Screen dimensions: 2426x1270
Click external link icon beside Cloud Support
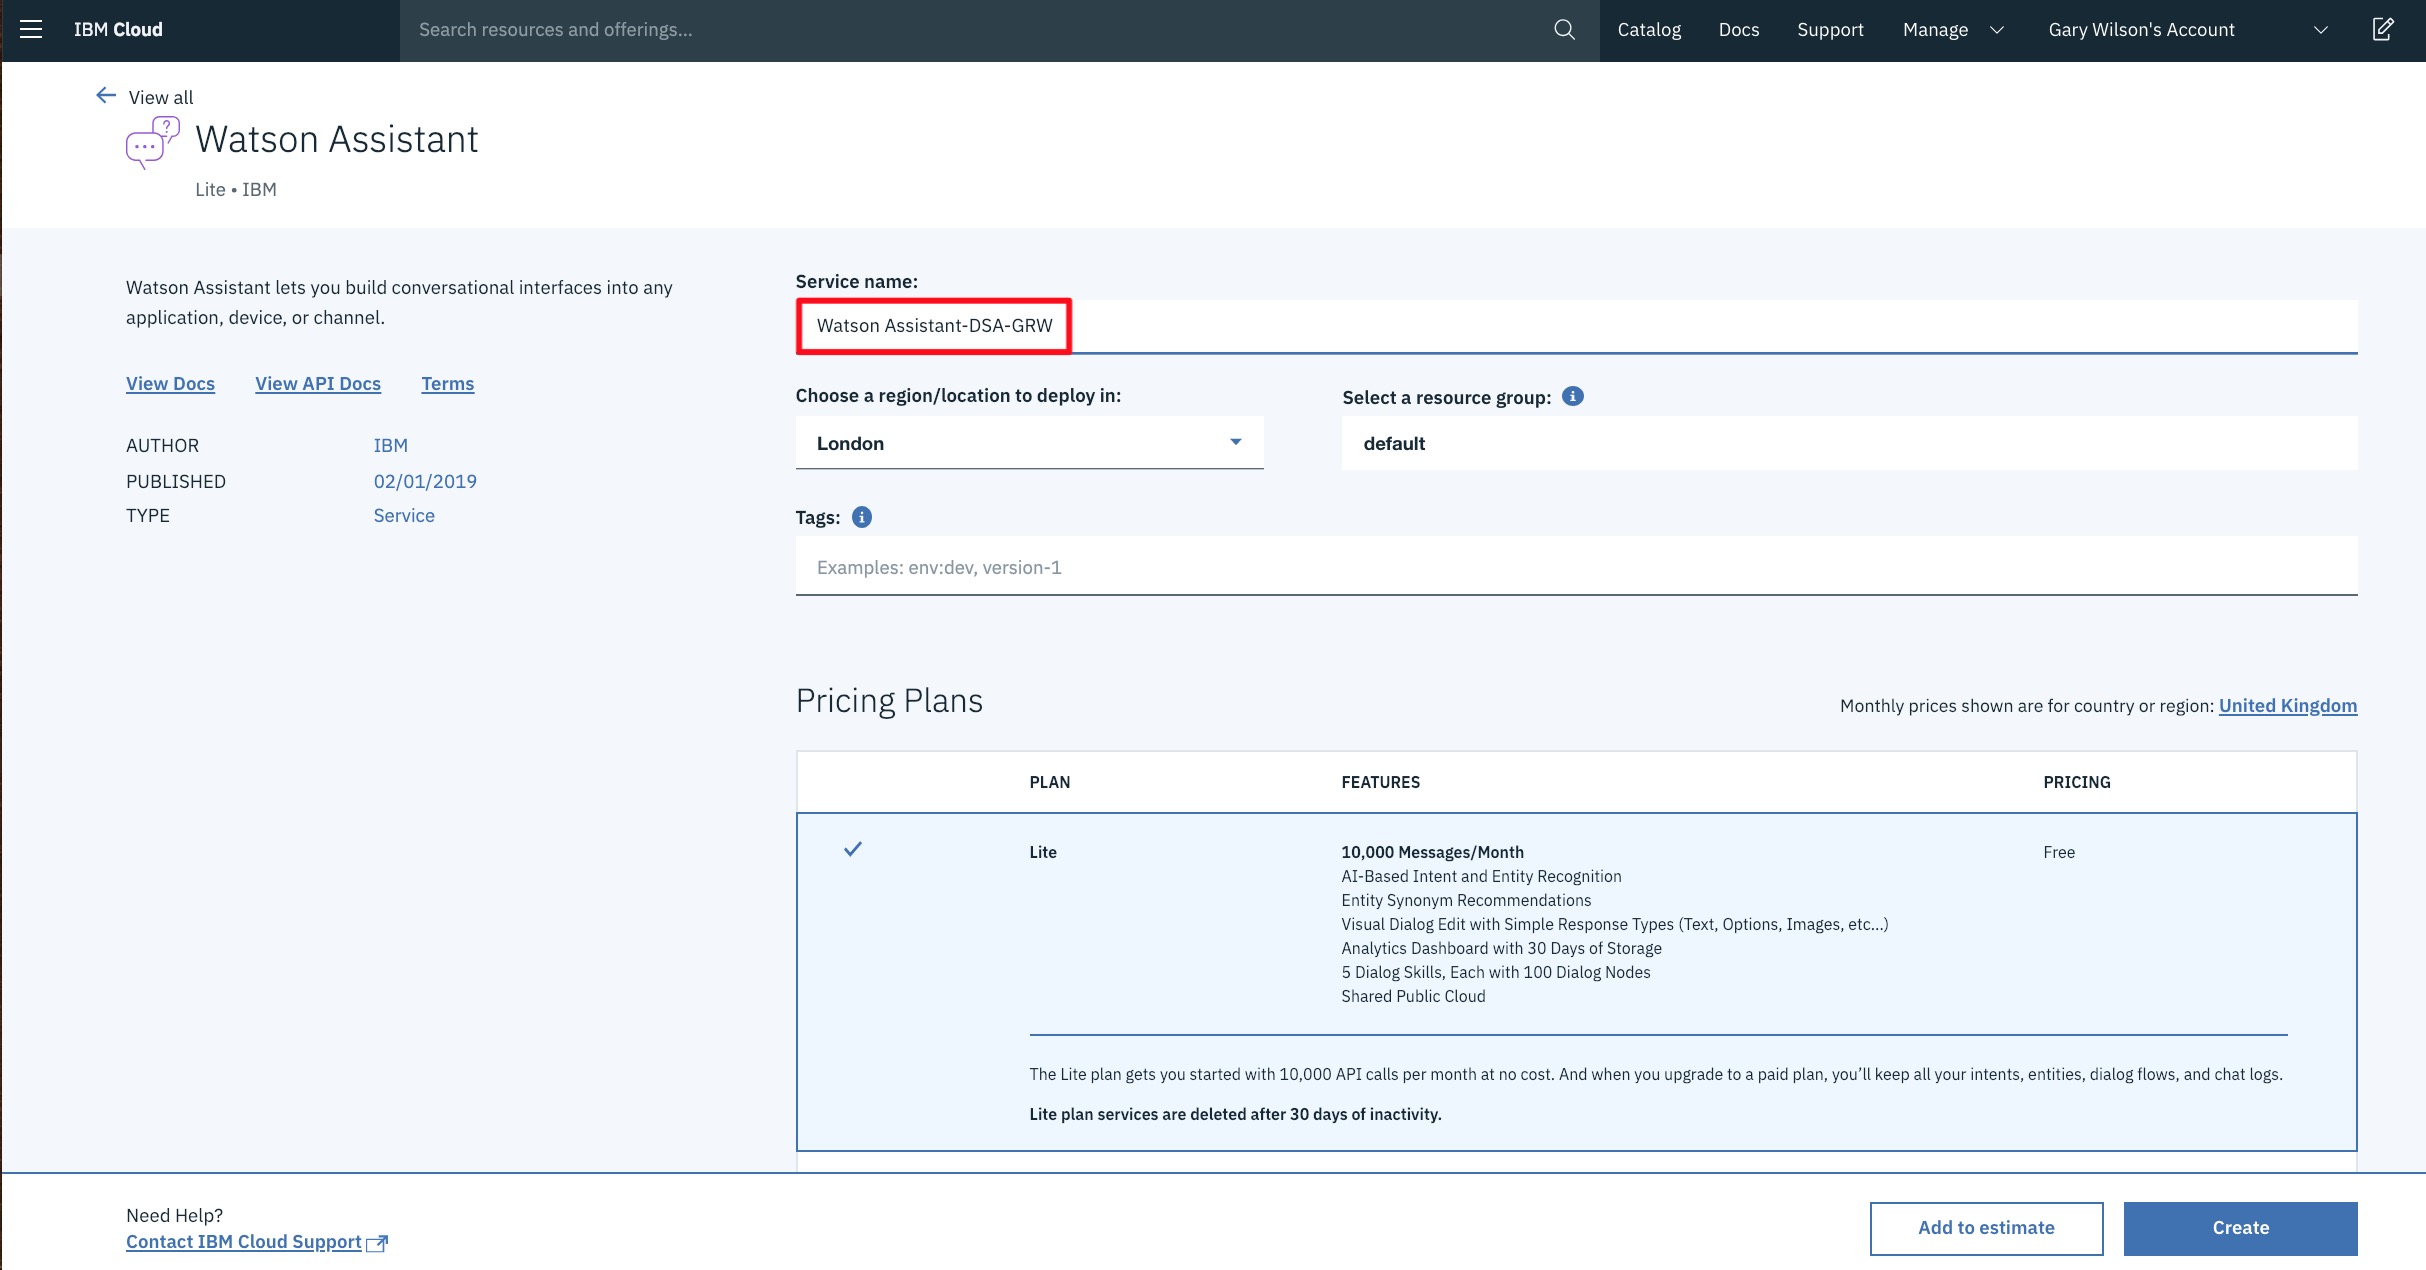tap(378, 1243)
